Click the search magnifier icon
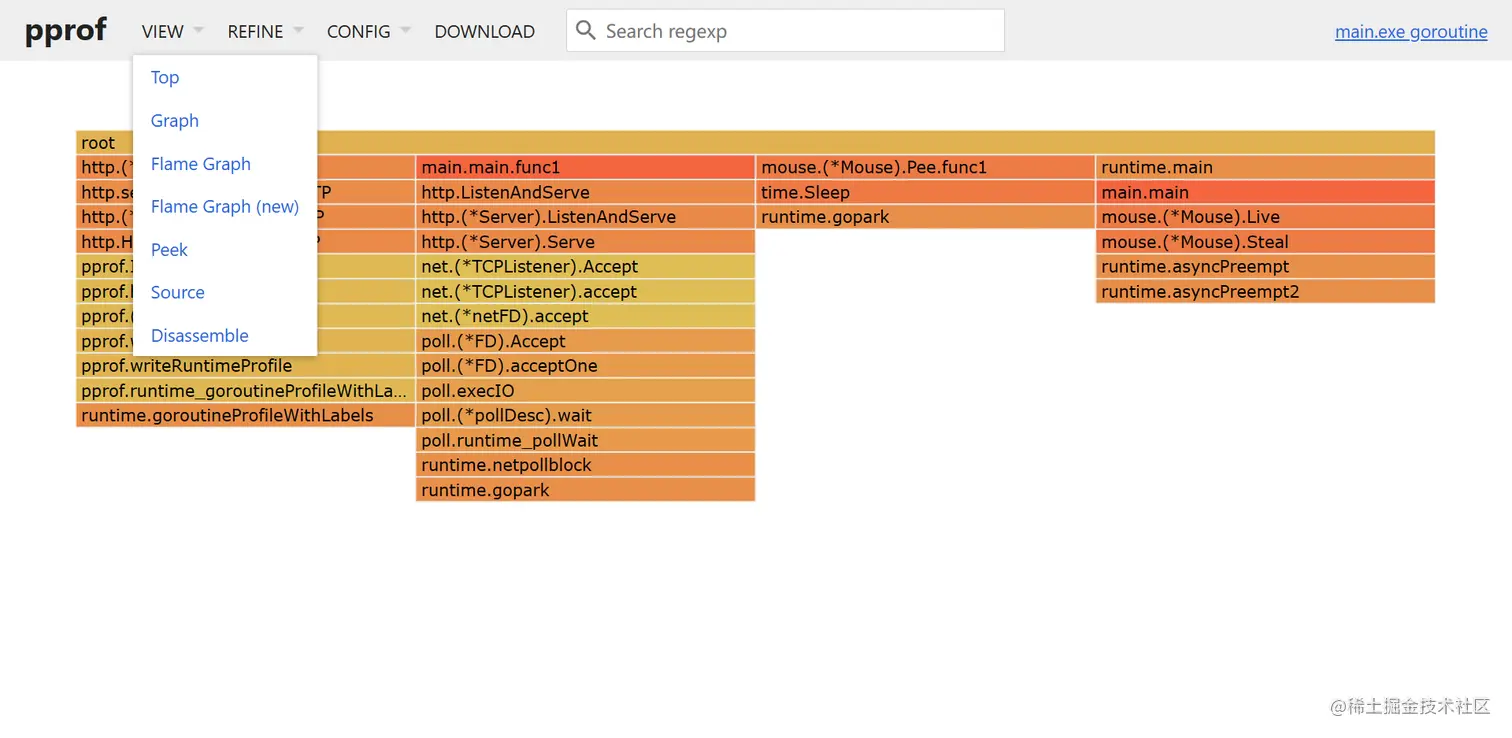Screen dimensions: 1512x738 pyautogui.click(x=586, y=31)
